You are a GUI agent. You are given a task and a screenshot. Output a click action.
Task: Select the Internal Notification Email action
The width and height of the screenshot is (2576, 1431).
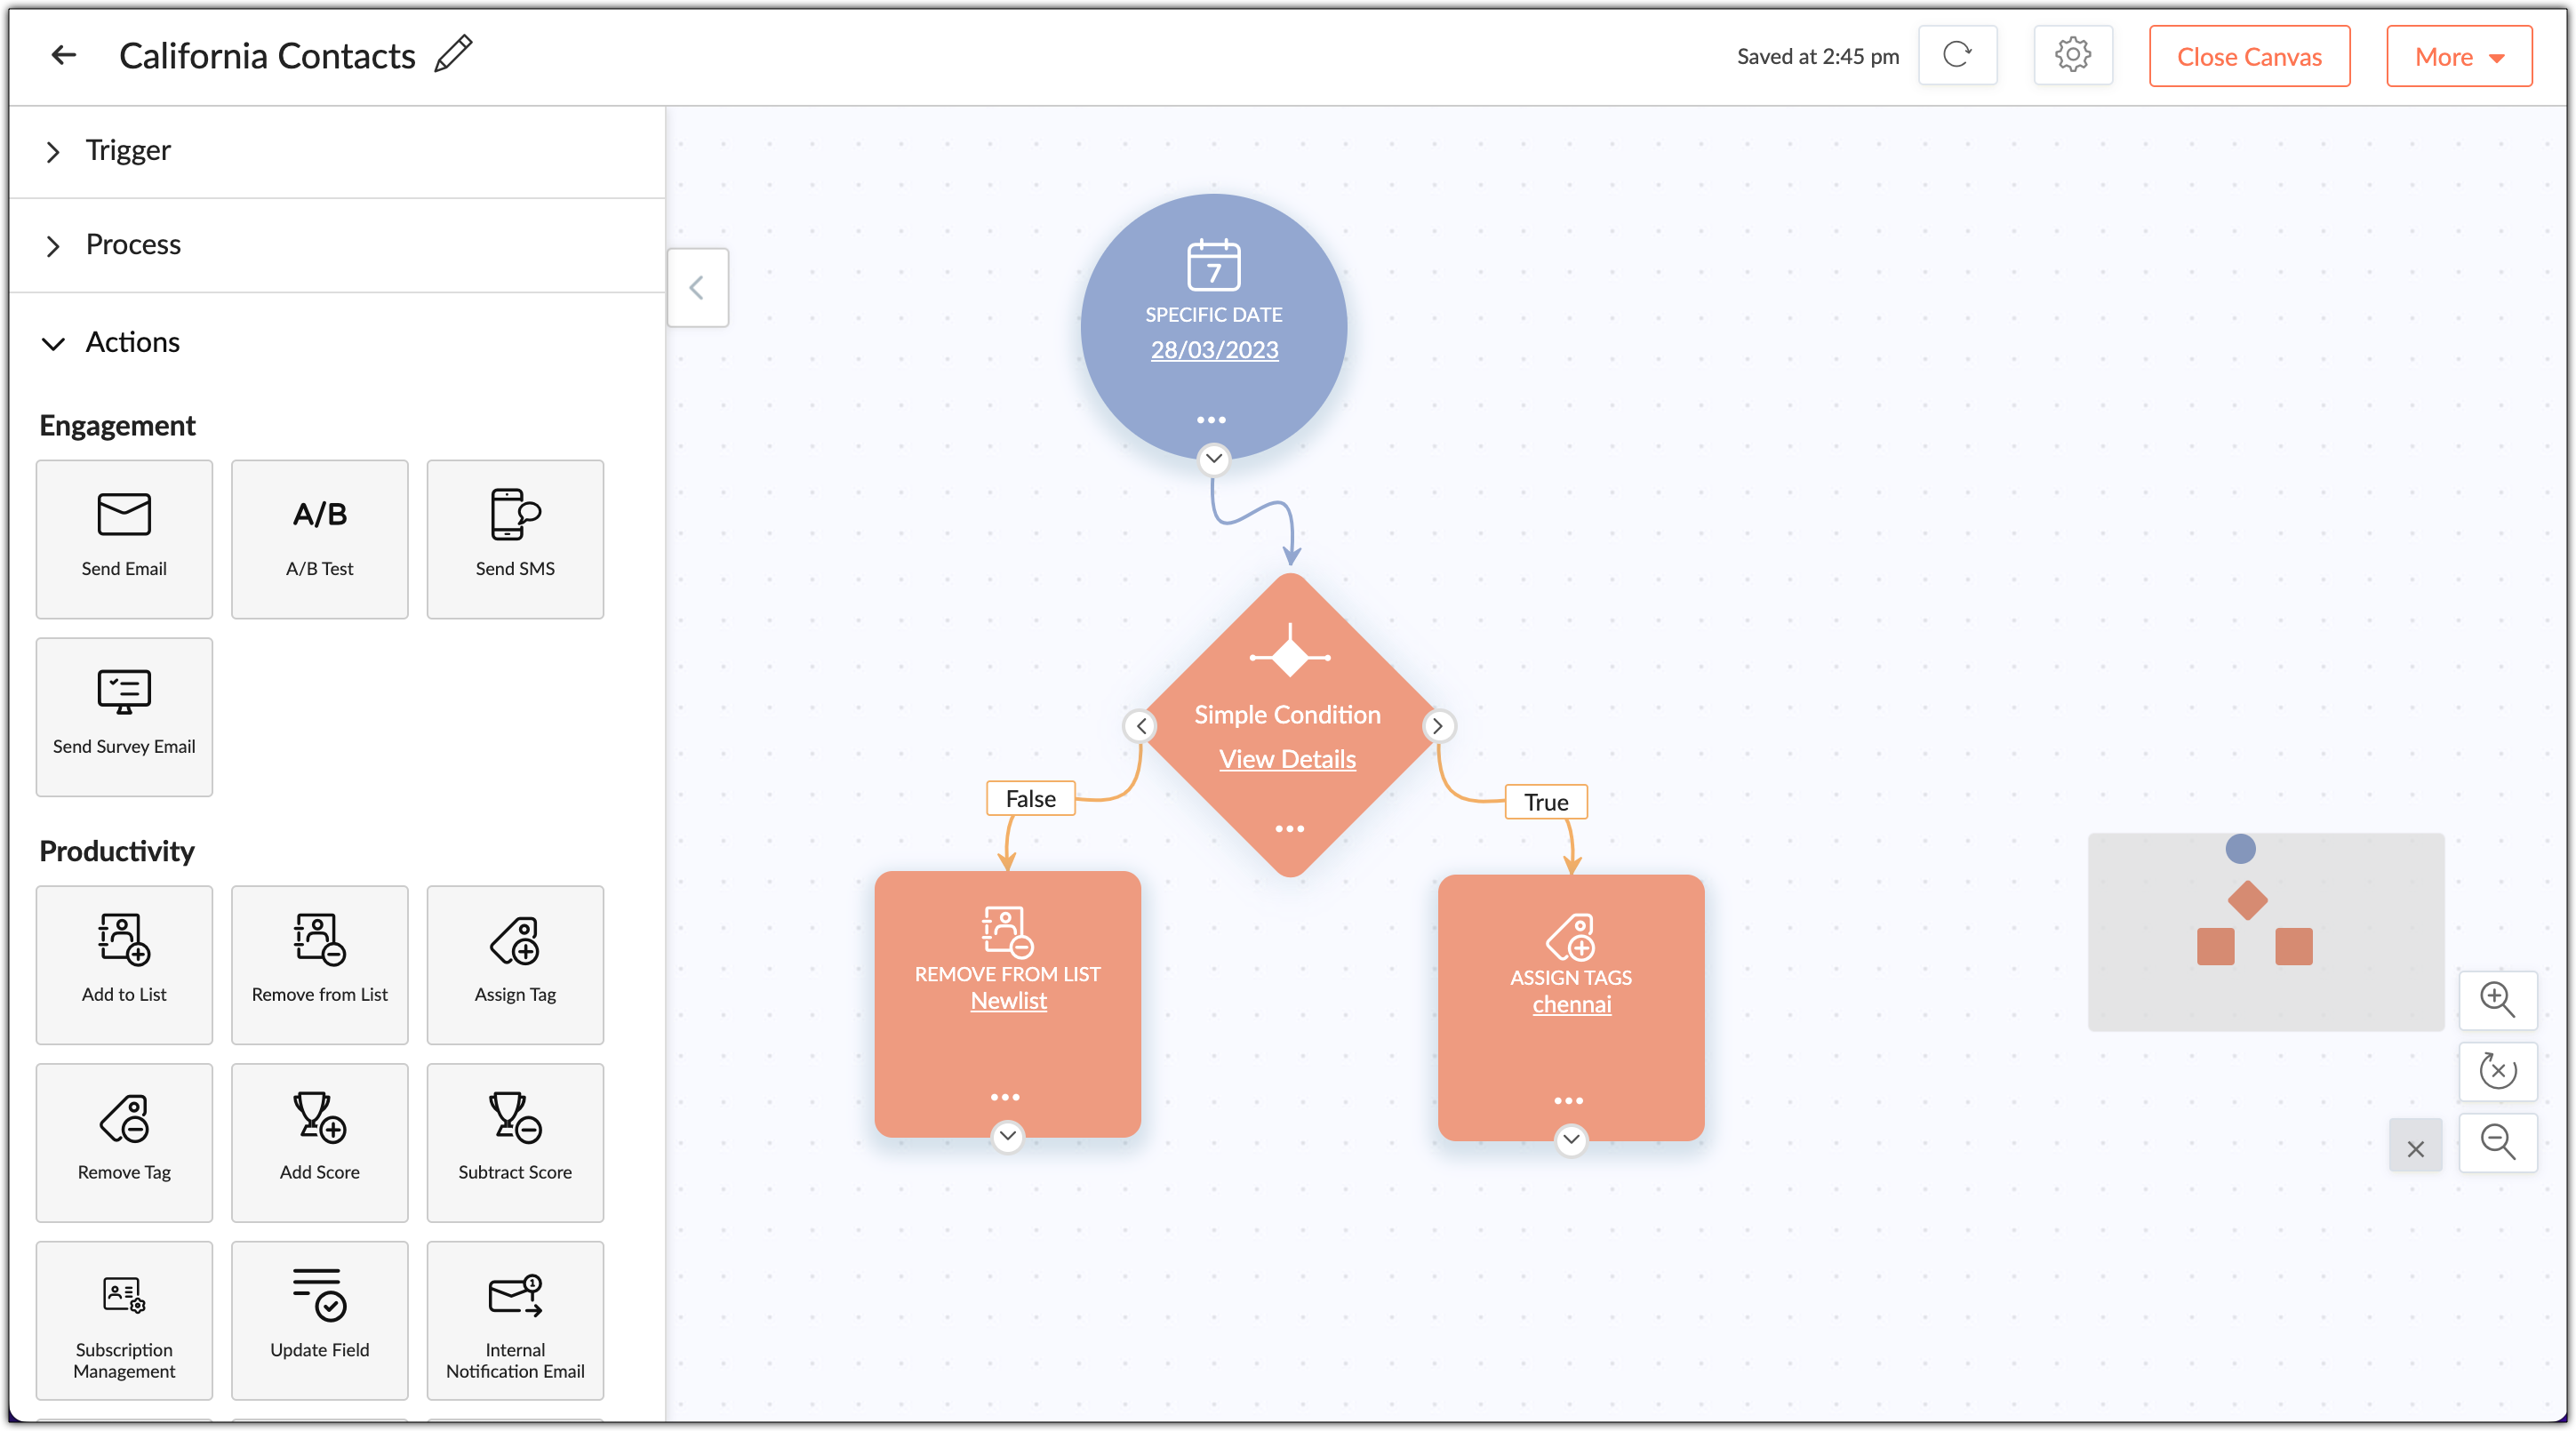tap(515, 1321)
